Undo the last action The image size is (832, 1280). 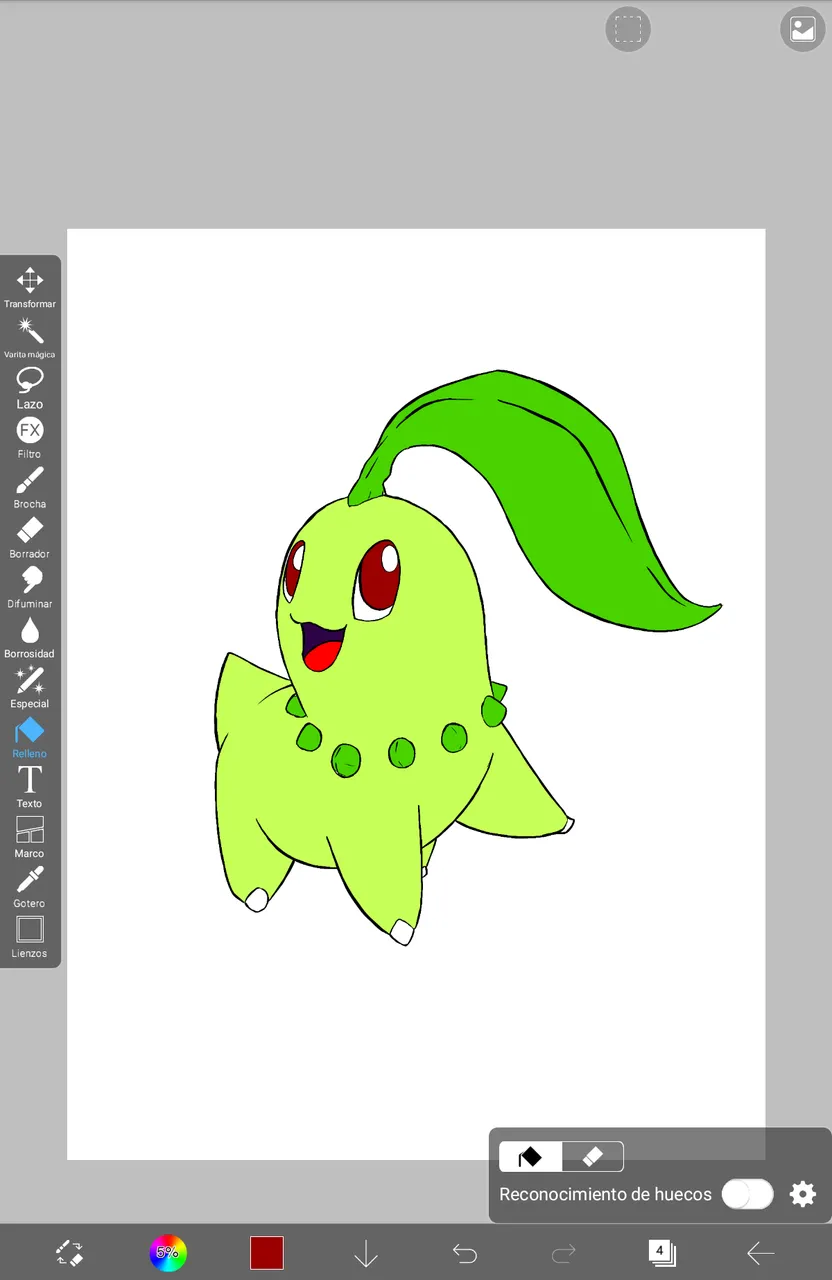[465, 1253]
